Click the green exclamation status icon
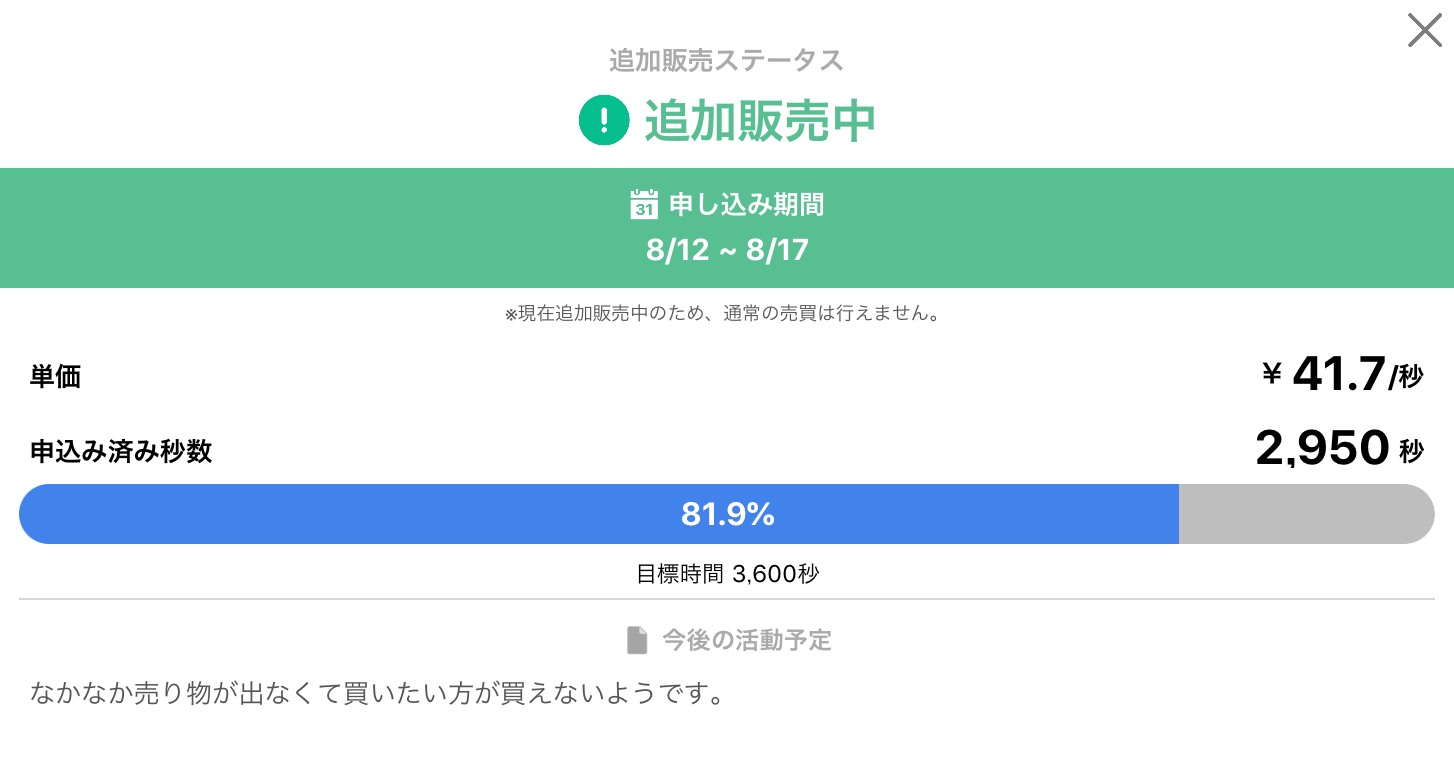This screenshot has height=766, width=1454. (604, 120)
